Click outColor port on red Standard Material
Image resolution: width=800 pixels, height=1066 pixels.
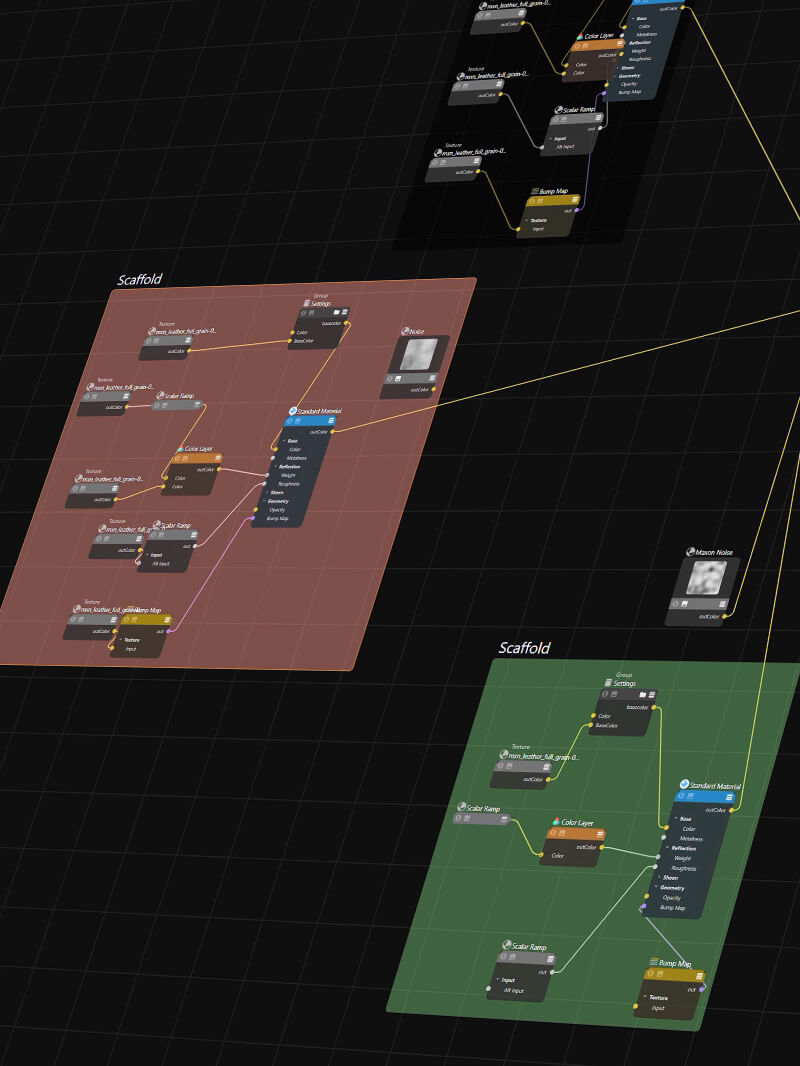[x=332, y=432]
